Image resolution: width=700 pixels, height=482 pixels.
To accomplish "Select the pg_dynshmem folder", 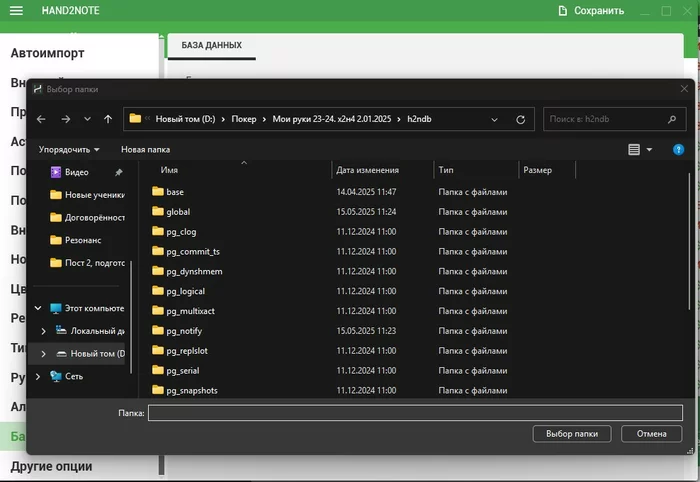I will click(x=194, y=271).
